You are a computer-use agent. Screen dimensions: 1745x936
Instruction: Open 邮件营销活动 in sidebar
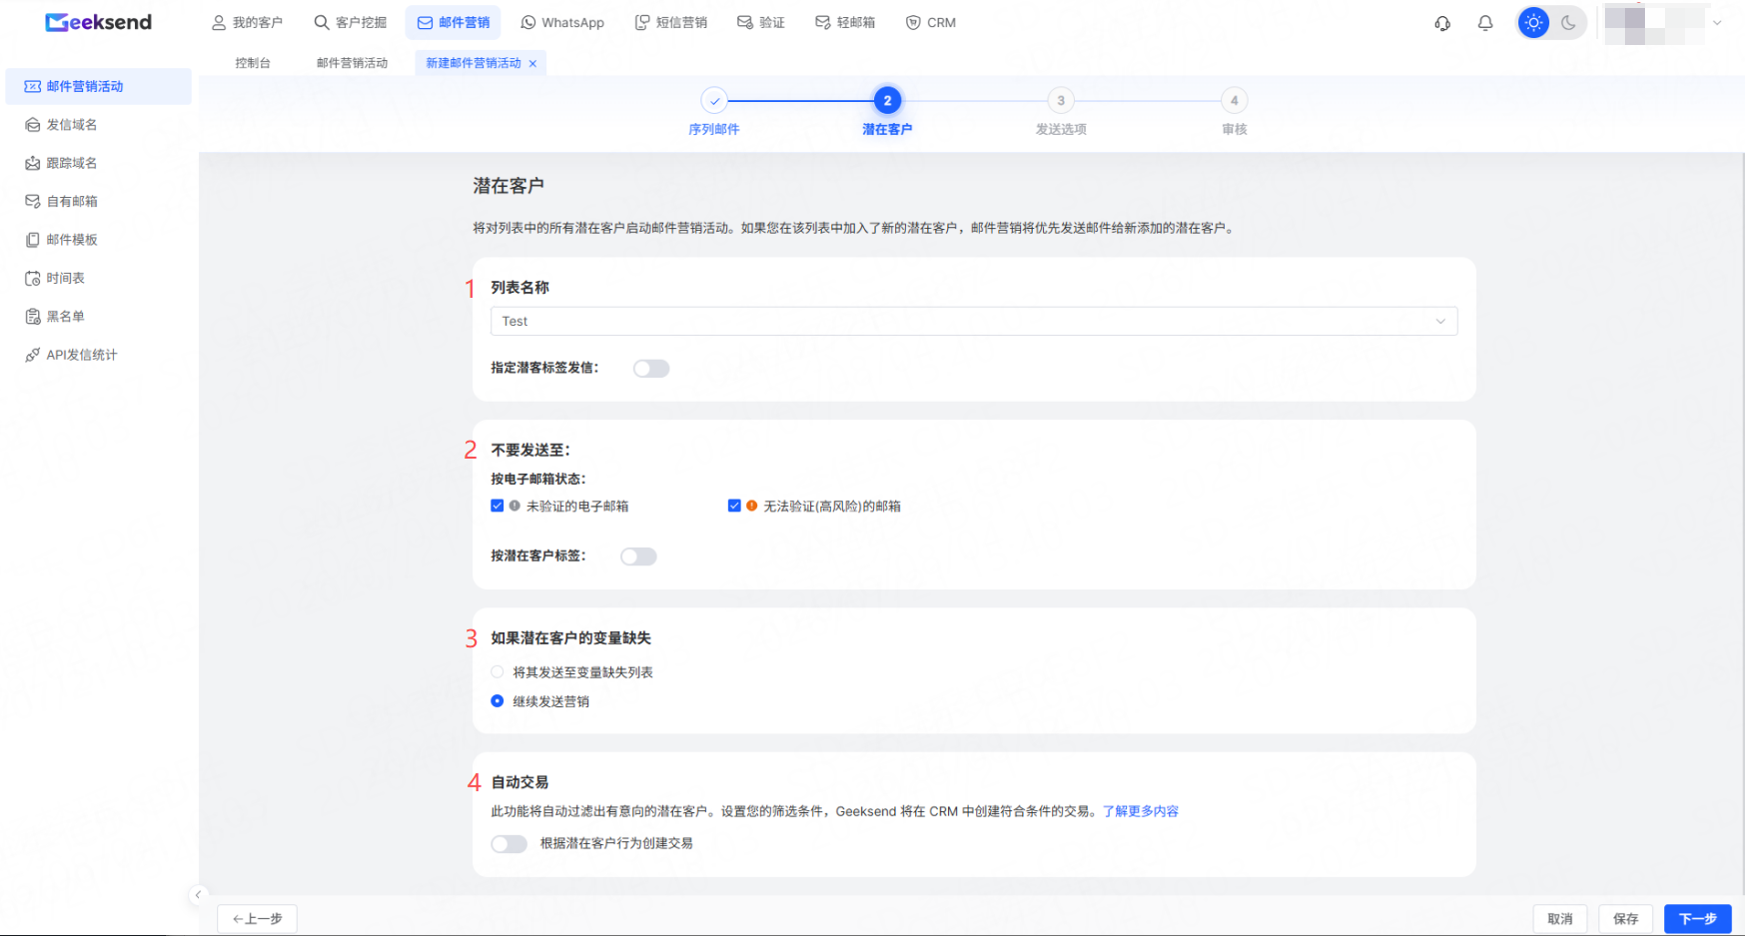(98, 86)
